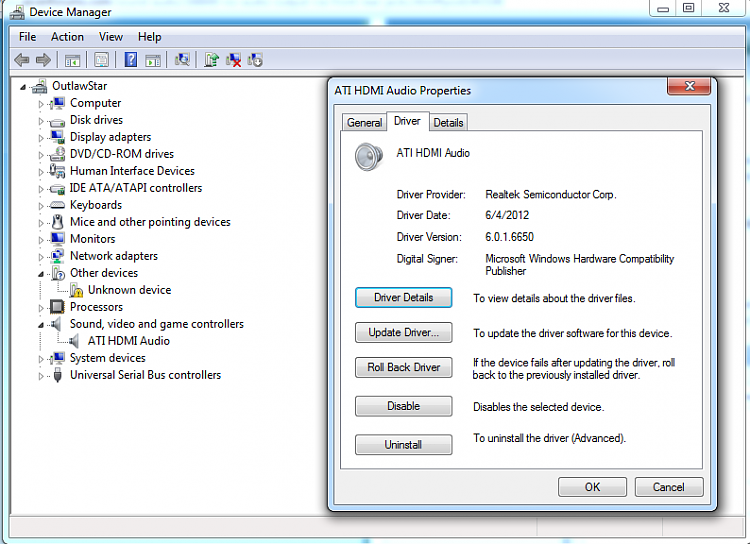Select ATI HDMI Audio tree item
Image resolution: width=750 pixels, height=544 pixels.
(x=129, y=341)
